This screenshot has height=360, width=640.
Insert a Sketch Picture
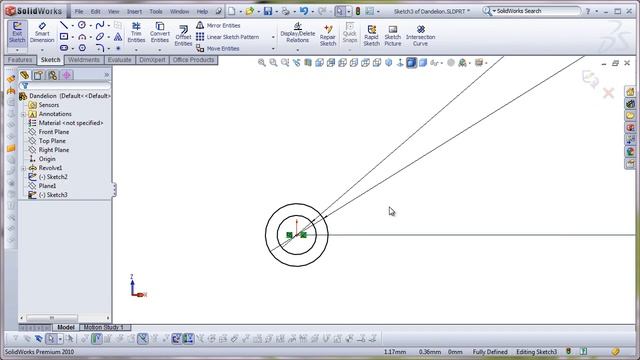pos(393,35)
